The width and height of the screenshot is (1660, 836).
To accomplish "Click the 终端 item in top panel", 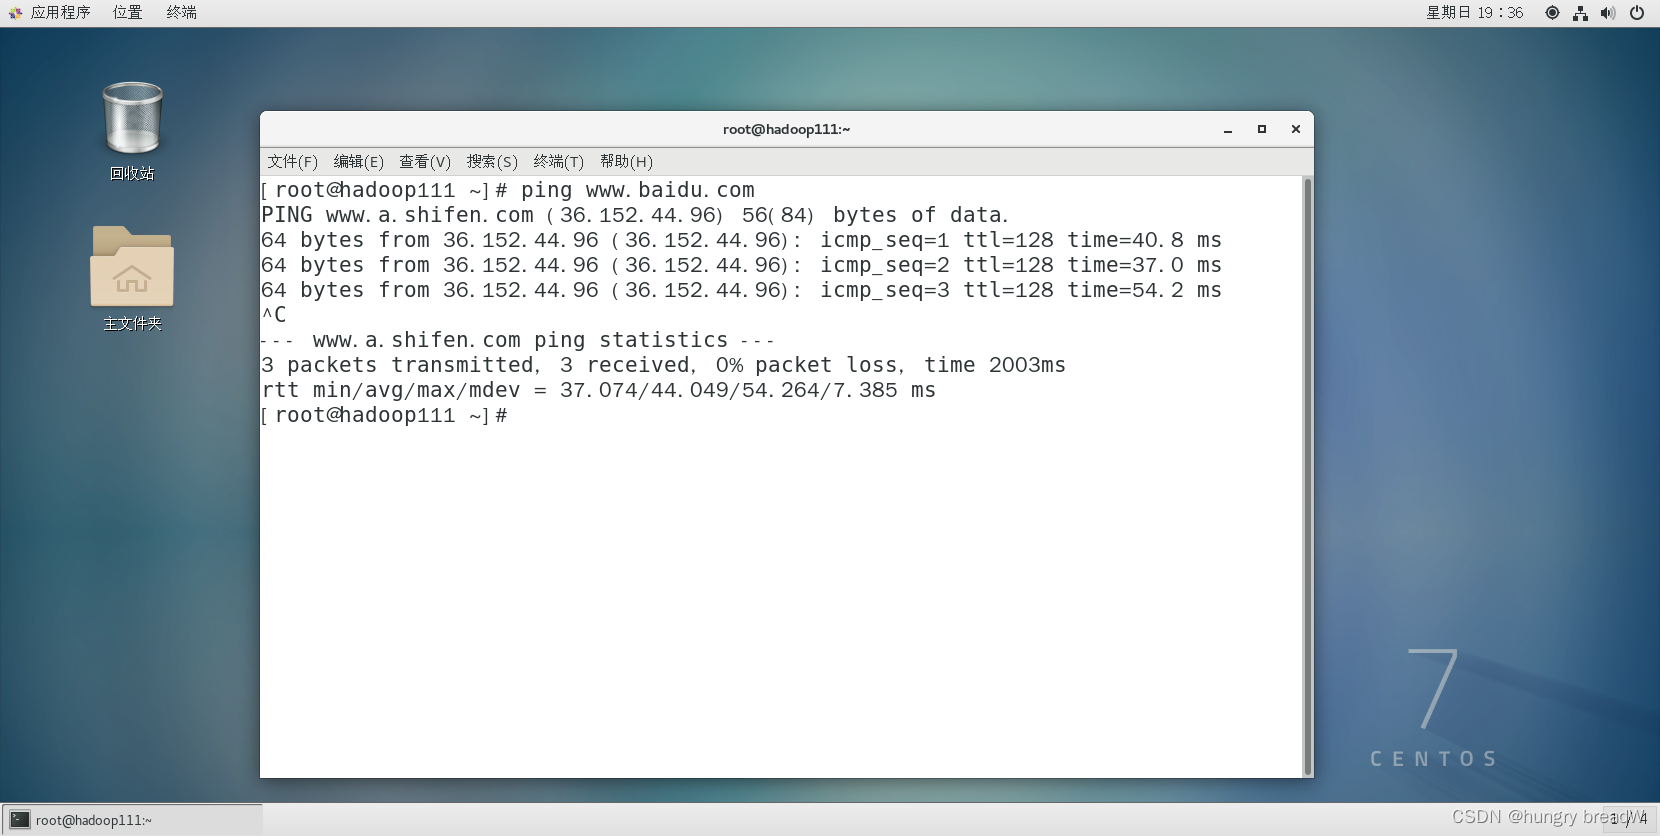I will (x=181, y=13).
